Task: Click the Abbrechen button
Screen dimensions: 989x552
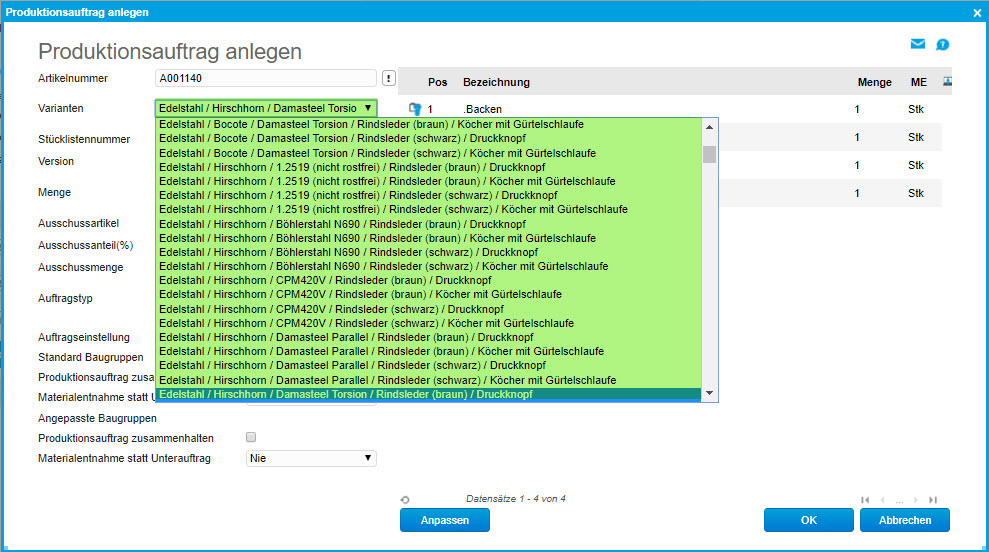Action: (904, 520)
